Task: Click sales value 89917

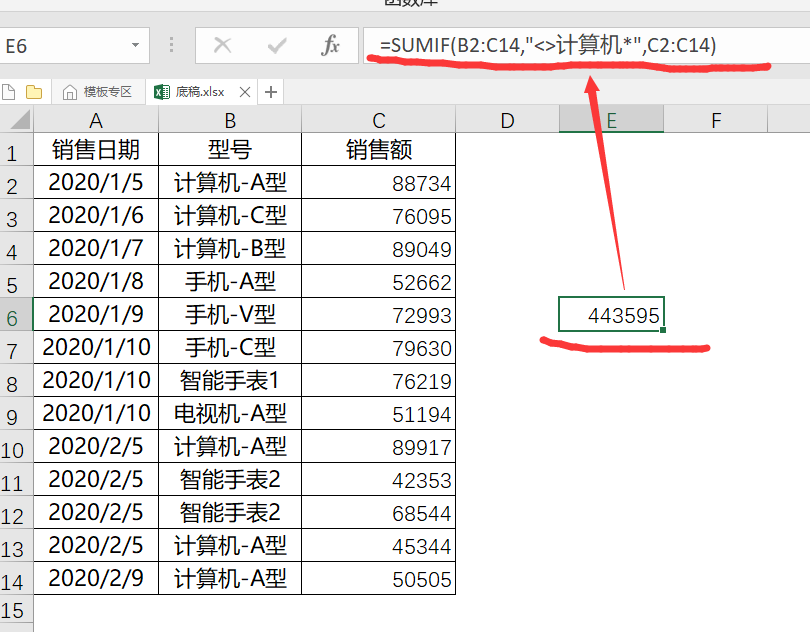Action: tap(379, 446)
